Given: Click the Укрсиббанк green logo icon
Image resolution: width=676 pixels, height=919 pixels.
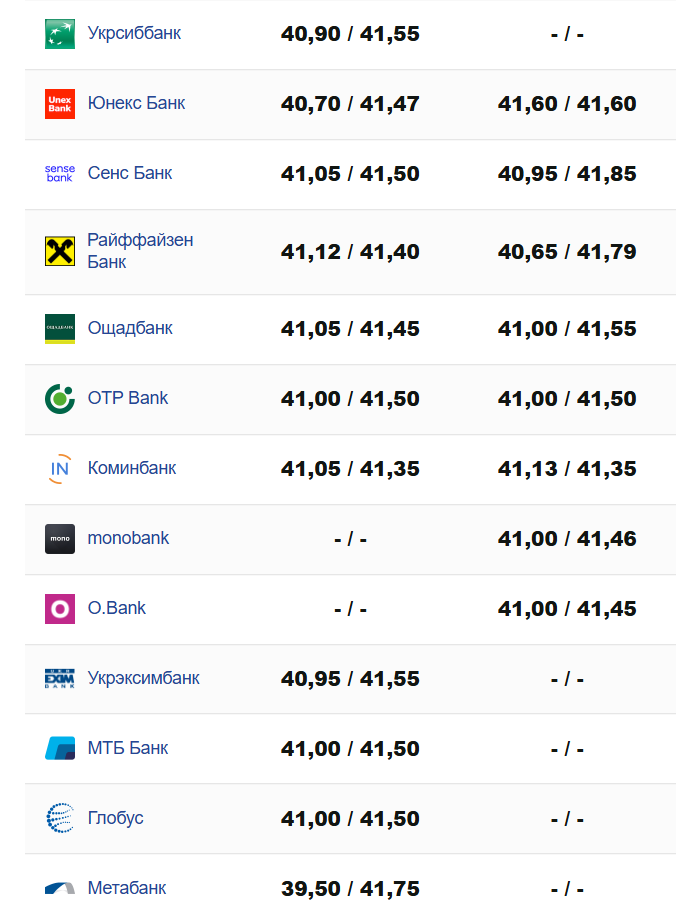Looking at the screenshot, I should point(60,34).
